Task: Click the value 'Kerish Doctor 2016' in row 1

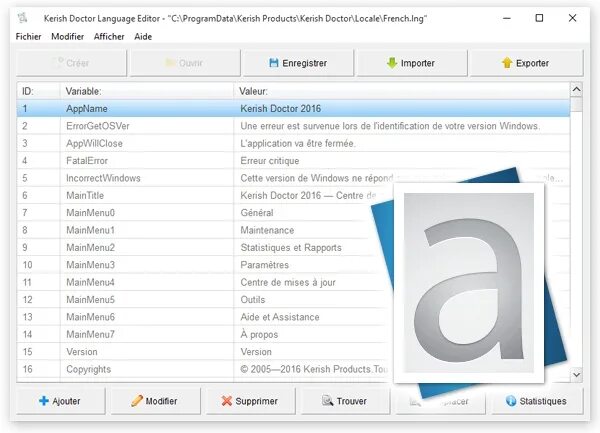Action: [x=280, y=109]
